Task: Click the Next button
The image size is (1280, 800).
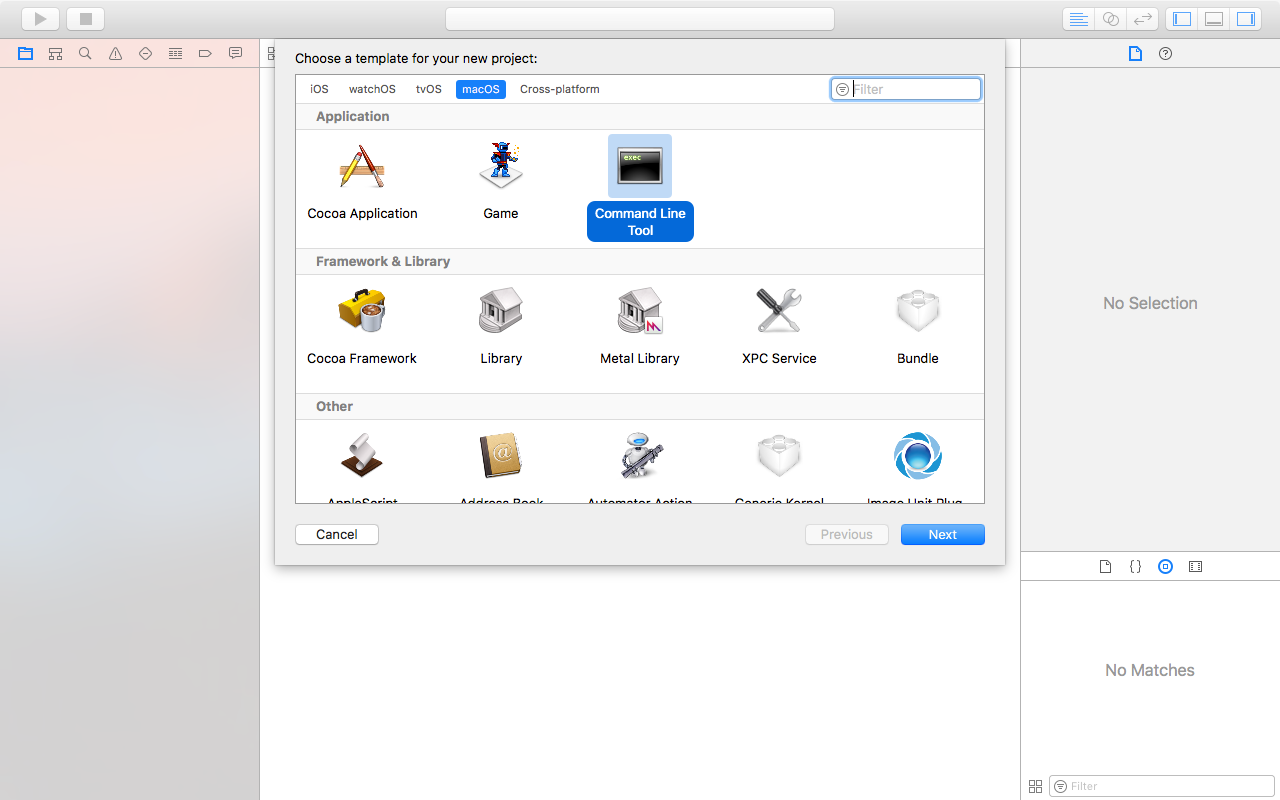Action: [941, 534]
